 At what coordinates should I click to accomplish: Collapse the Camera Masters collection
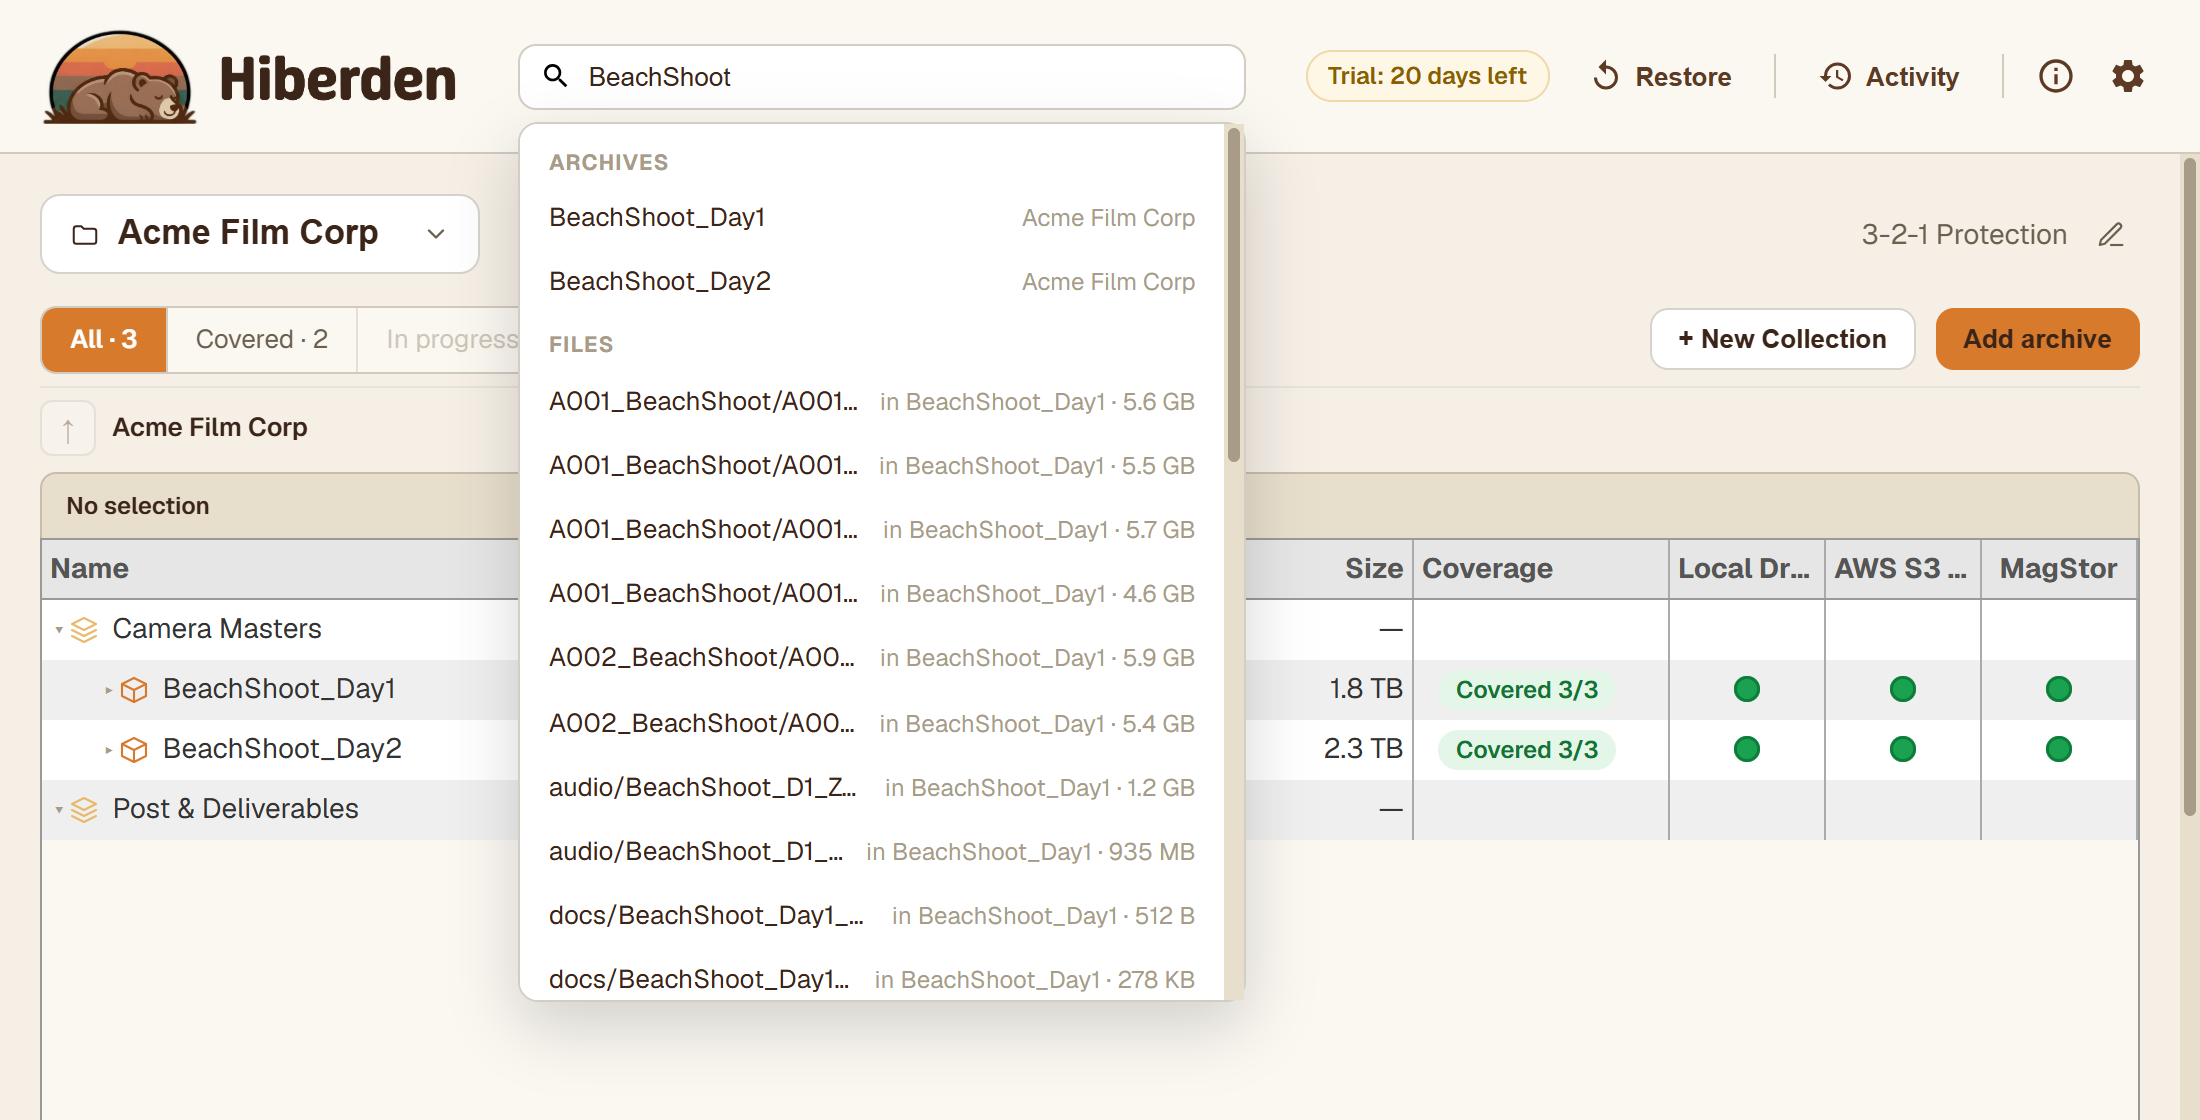click(x=59, y=629)
